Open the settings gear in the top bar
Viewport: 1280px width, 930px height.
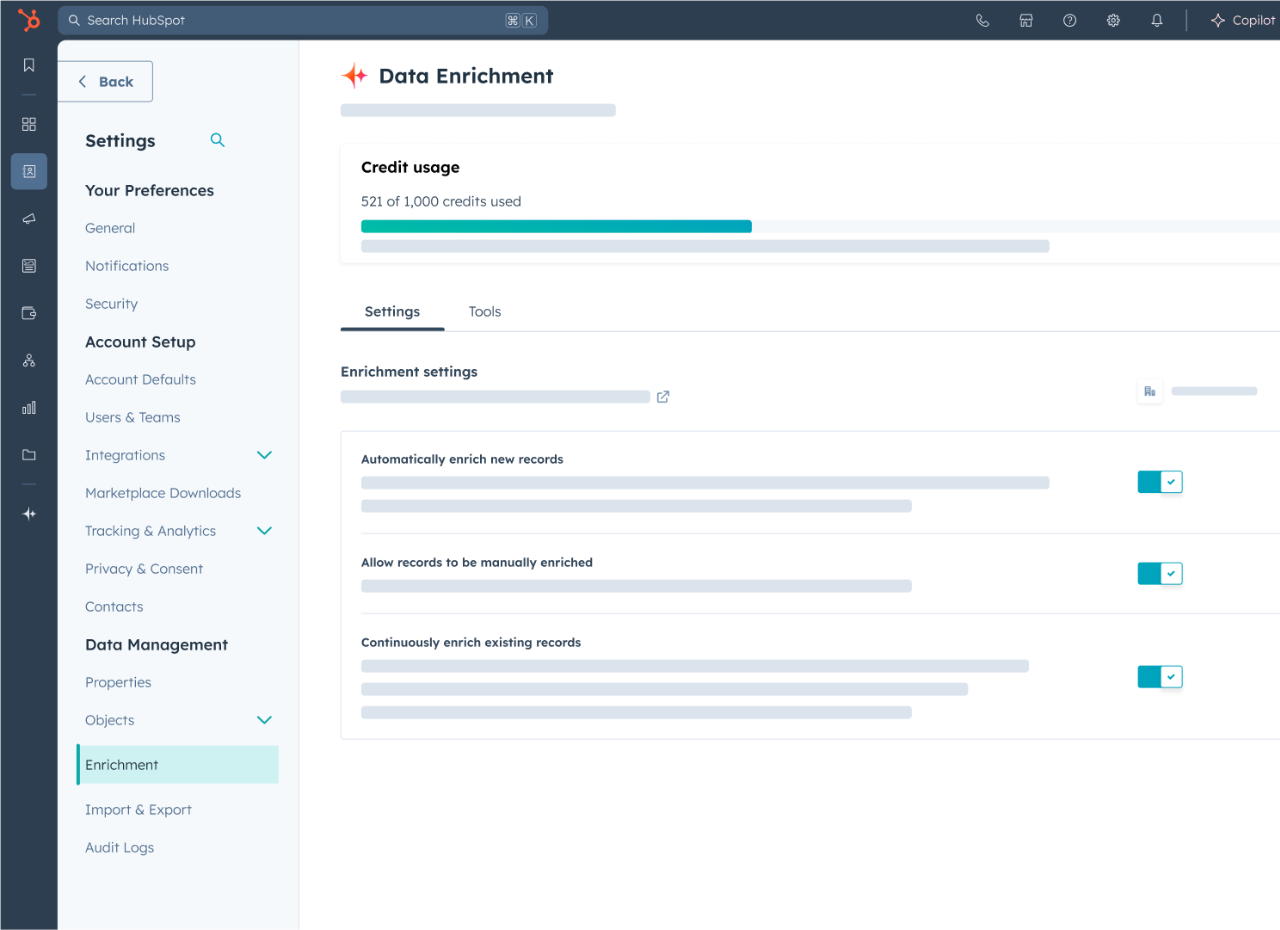(1113, 20)
